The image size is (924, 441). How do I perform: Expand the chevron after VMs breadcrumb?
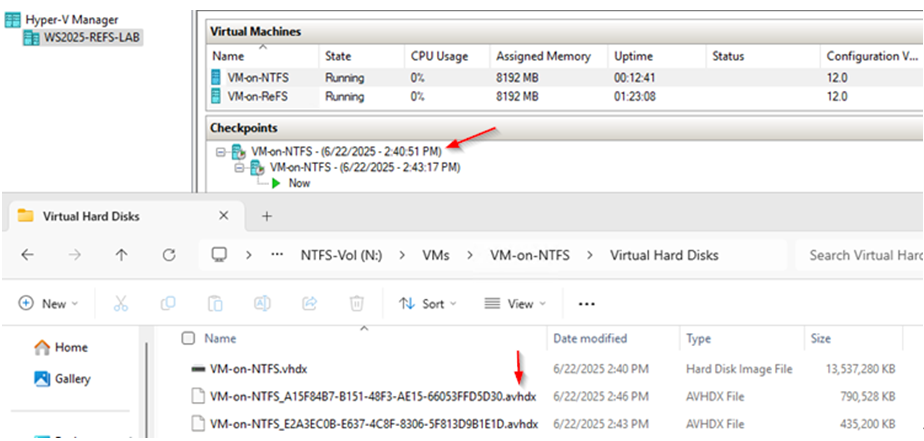coord(470,255)
